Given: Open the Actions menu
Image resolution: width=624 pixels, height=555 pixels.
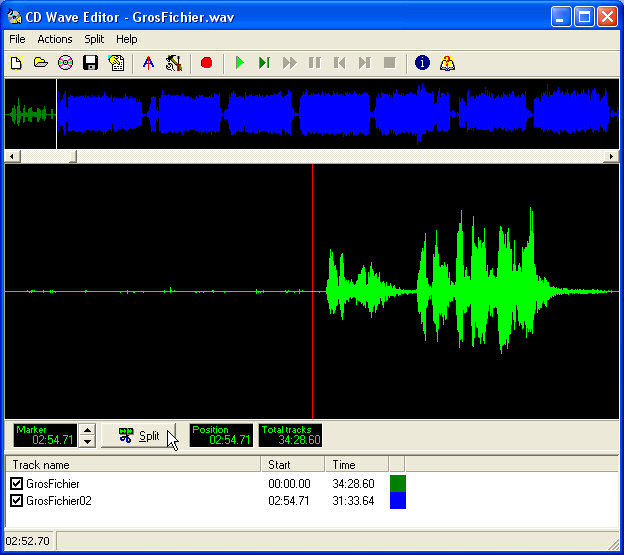Looking at the screenshot, I should 55,39.
